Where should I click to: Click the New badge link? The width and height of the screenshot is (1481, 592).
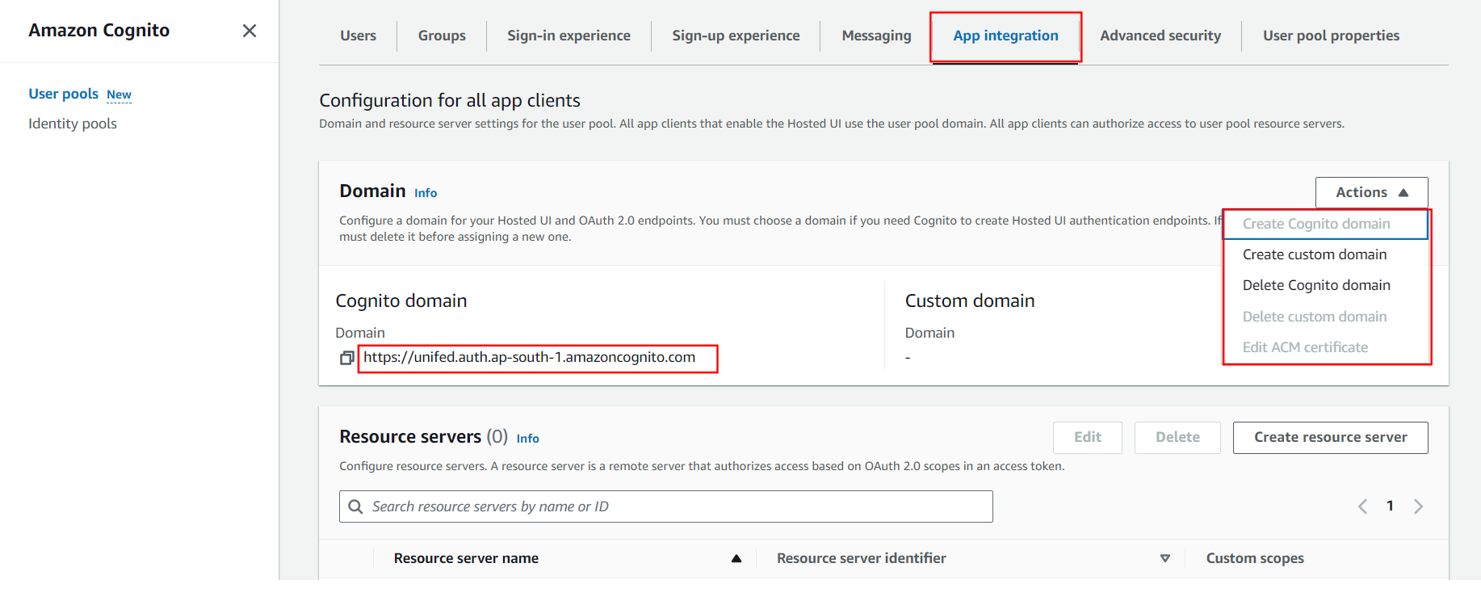pyautogui.click(x=119, y=95)
